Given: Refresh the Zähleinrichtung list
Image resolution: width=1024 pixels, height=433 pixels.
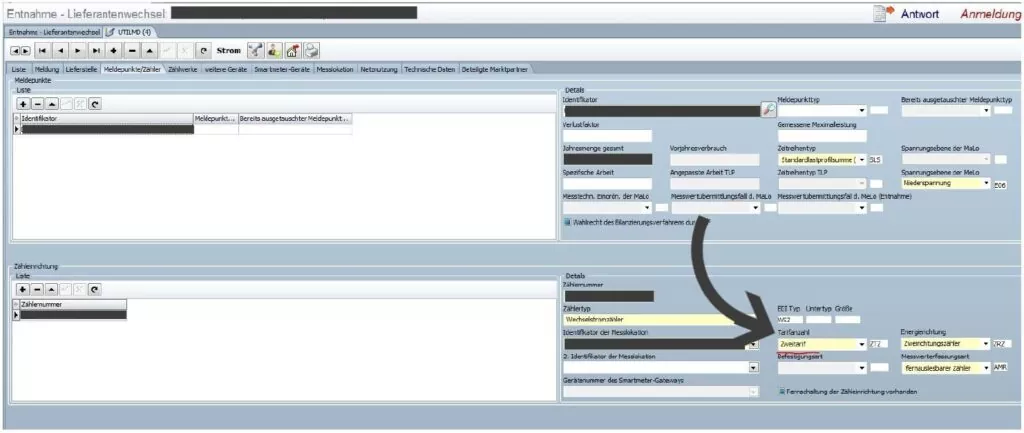Looking at the screenshot, I should 95,288.
